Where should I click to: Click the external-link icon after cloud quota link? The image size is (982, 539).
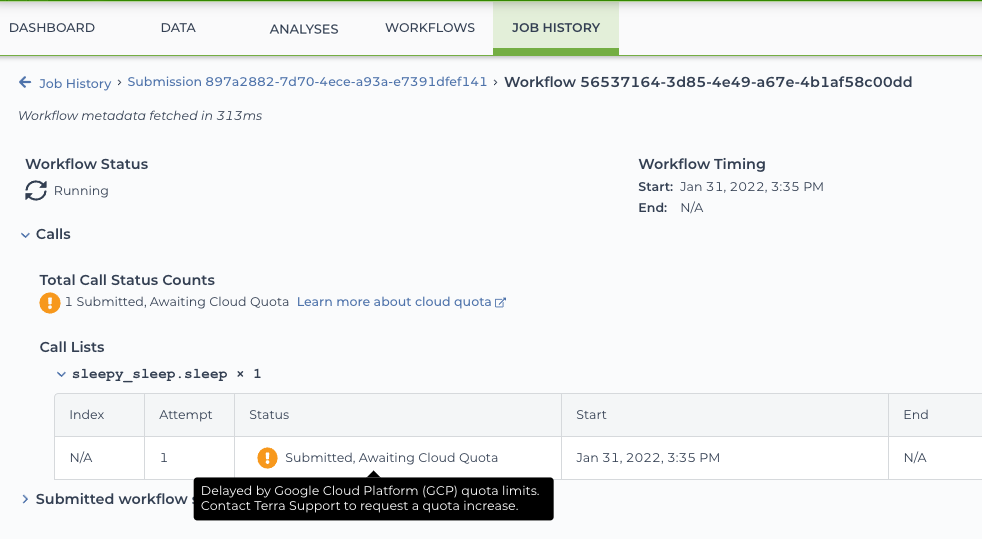[x=500, y=302]
